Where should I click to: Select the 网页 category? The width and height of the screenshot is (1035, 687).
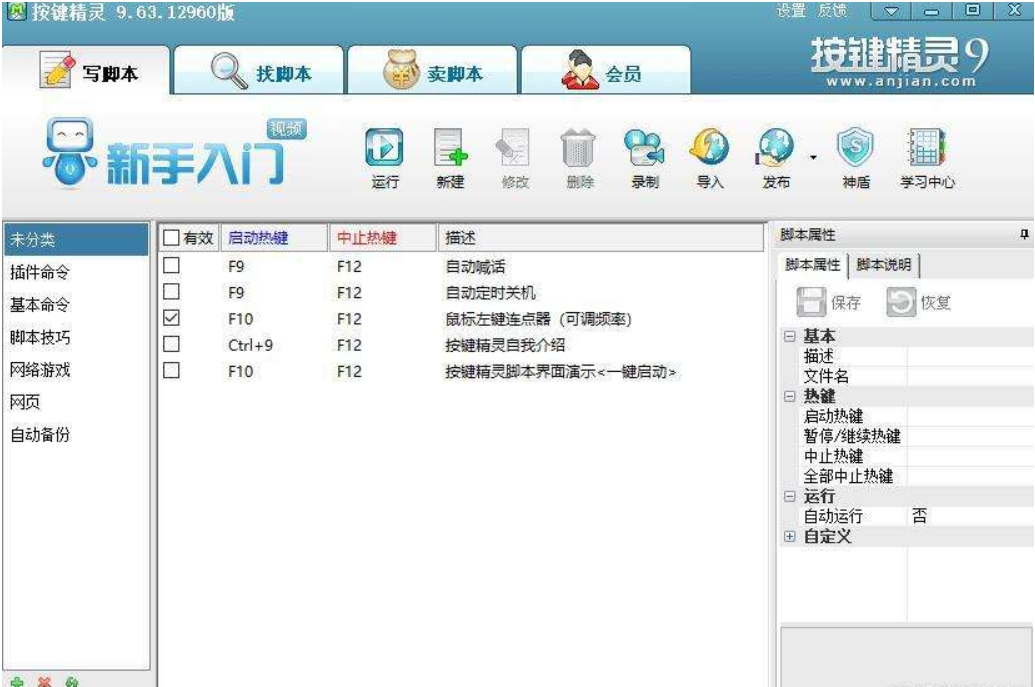[x=76, y=401]
